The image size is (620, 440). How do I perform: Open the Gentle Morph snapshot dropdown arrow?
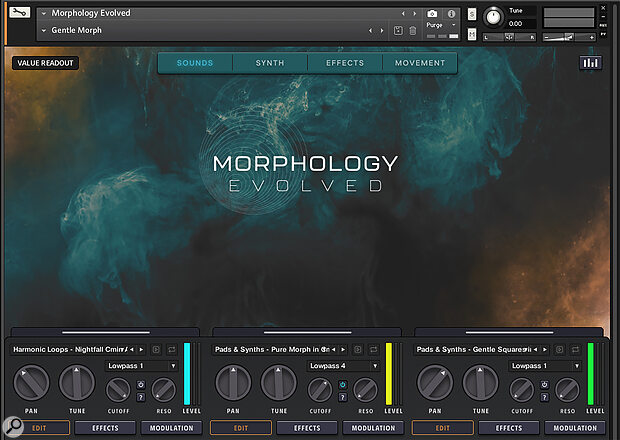[44, 30]
